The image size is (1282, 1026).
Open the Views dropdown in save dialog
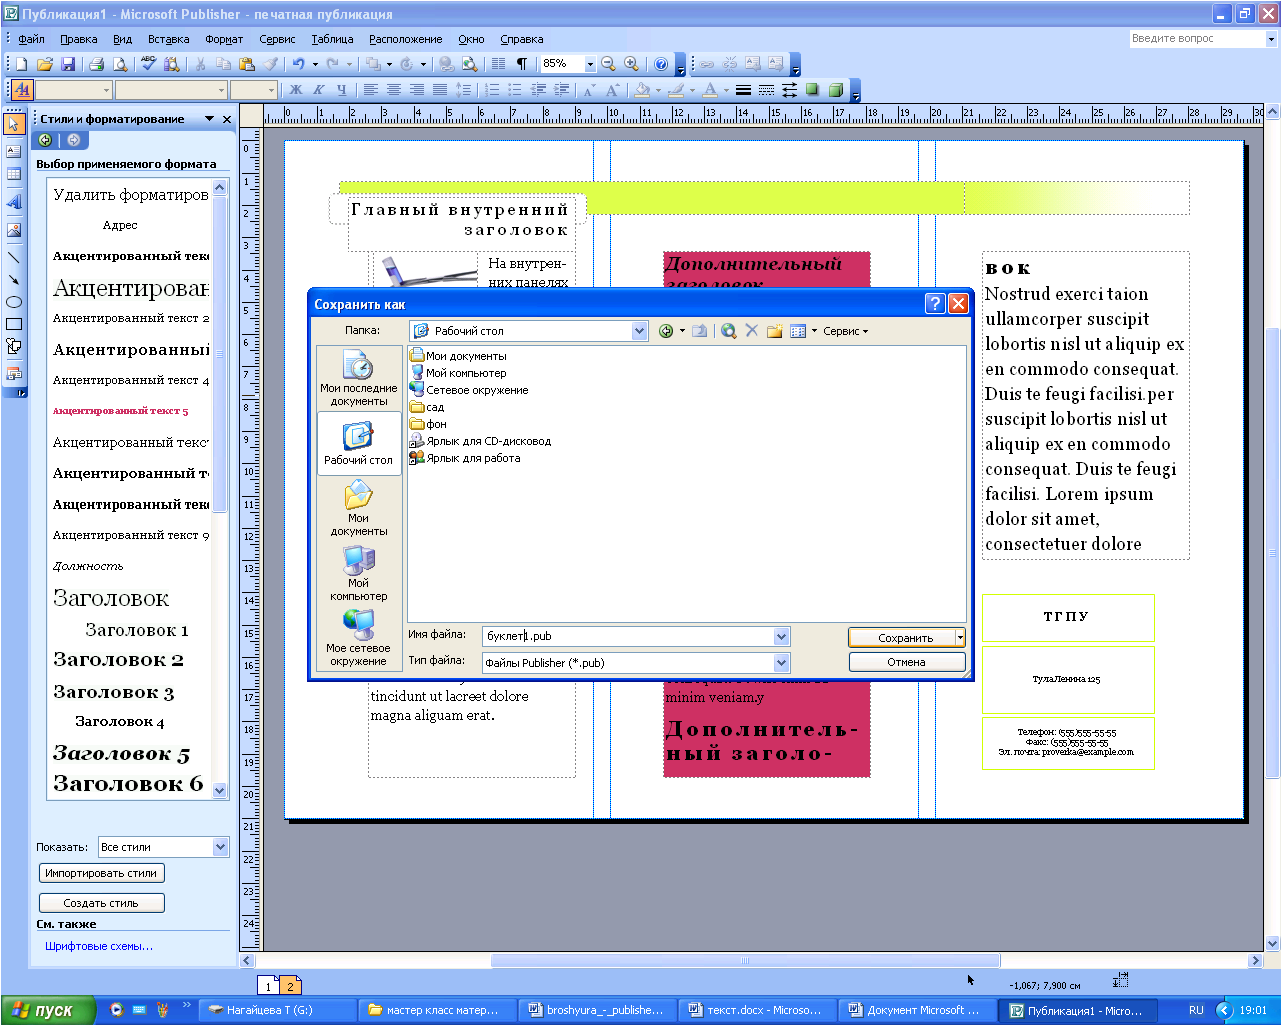[x=814, y=331]
